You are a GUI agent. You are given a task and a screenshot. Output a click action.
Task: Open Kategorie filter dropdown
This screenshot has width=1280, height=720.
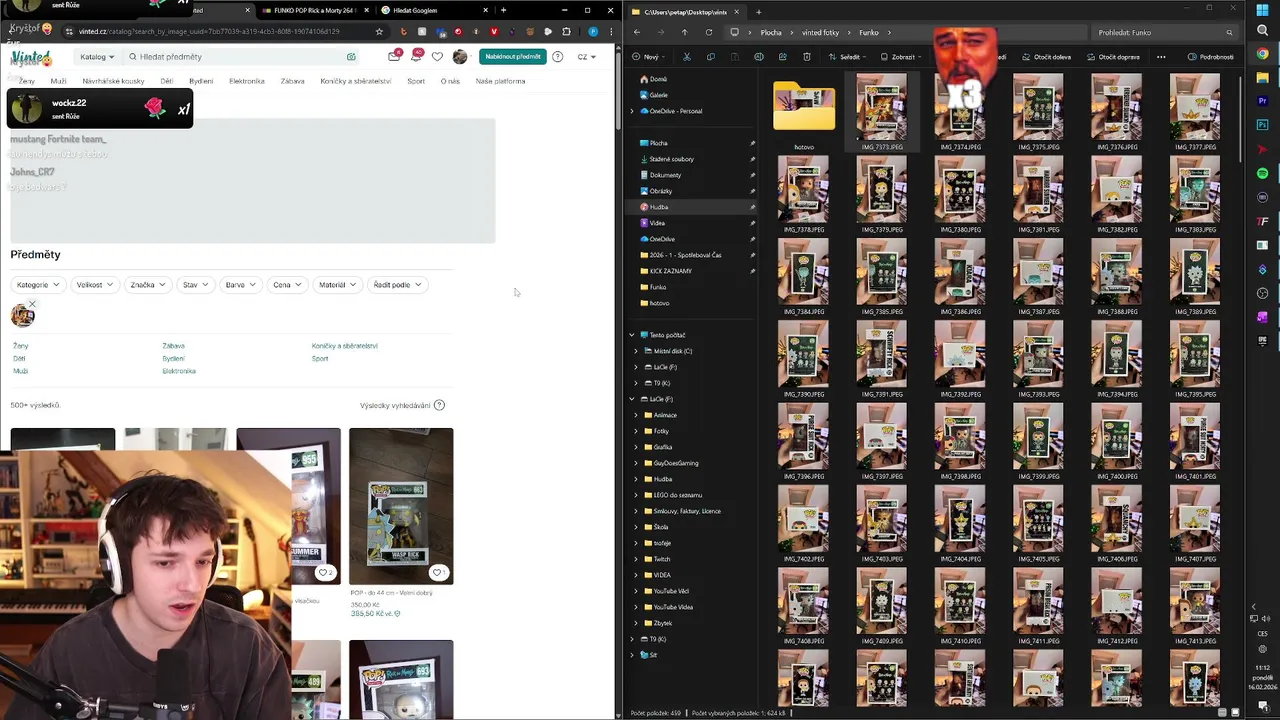point(38,285)
